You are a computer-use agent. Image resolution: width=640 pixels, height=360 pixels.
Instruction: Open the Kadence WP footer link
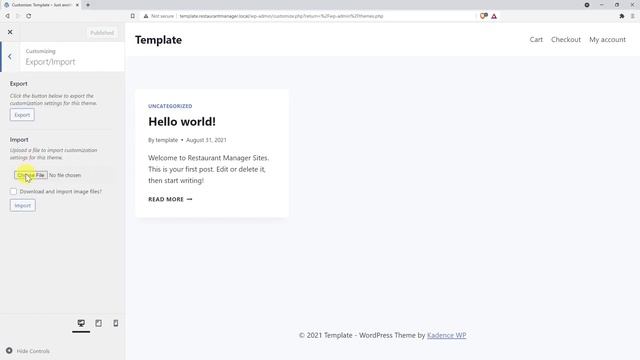(447, 335)
